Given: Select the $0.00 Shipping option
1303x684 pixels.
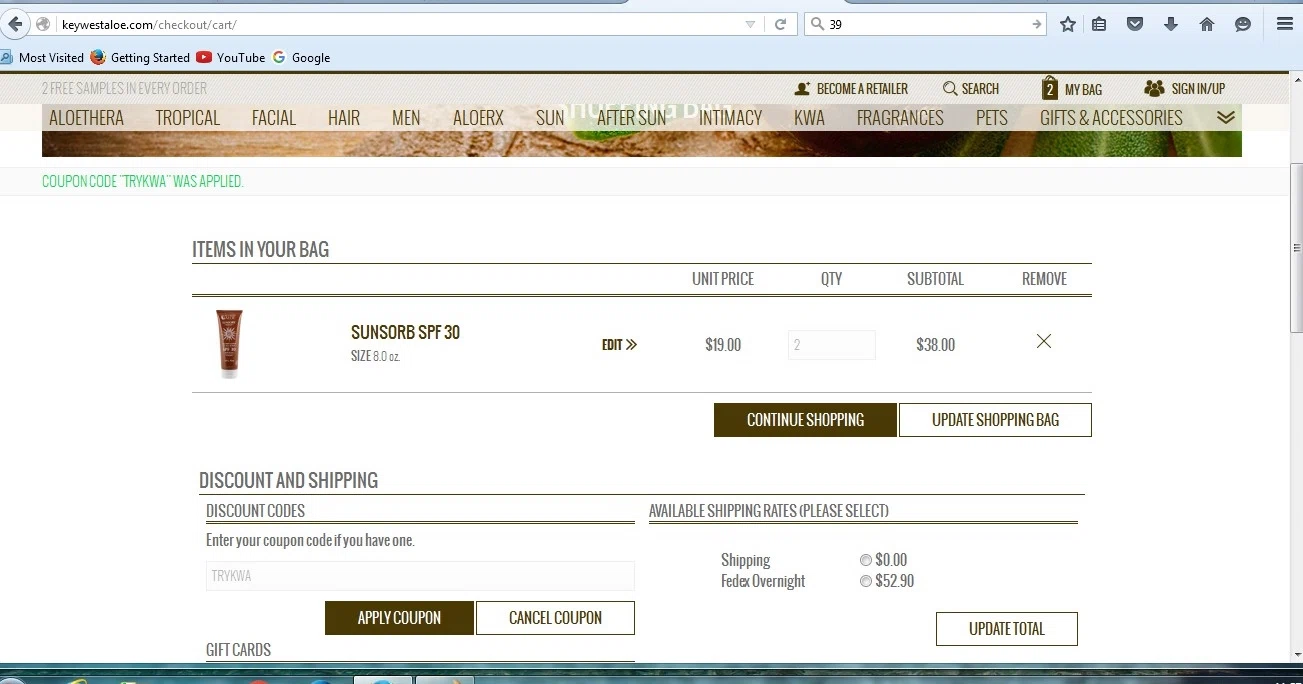Looking at the screenshot, I should (x=866, y=560).
